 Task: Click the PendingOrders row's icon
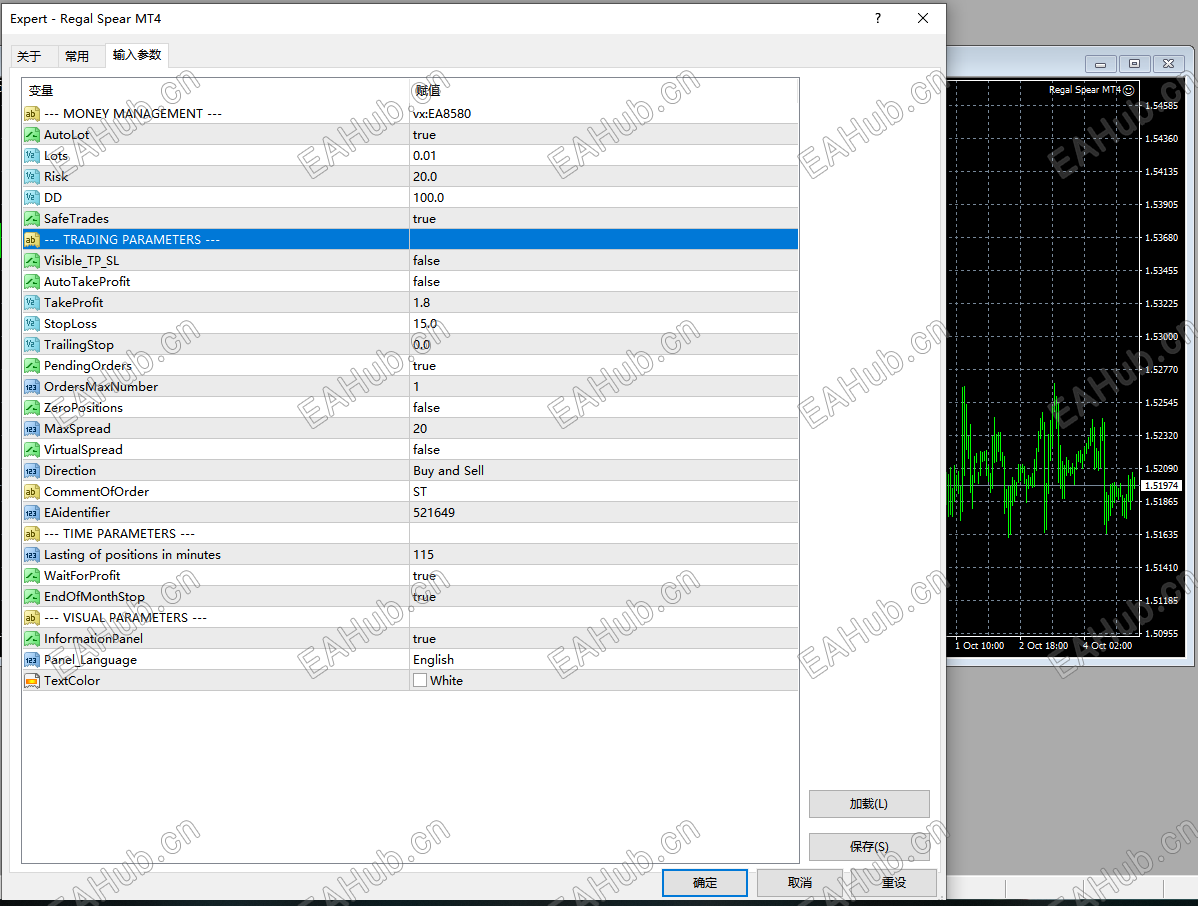click(x=31, y=366)
